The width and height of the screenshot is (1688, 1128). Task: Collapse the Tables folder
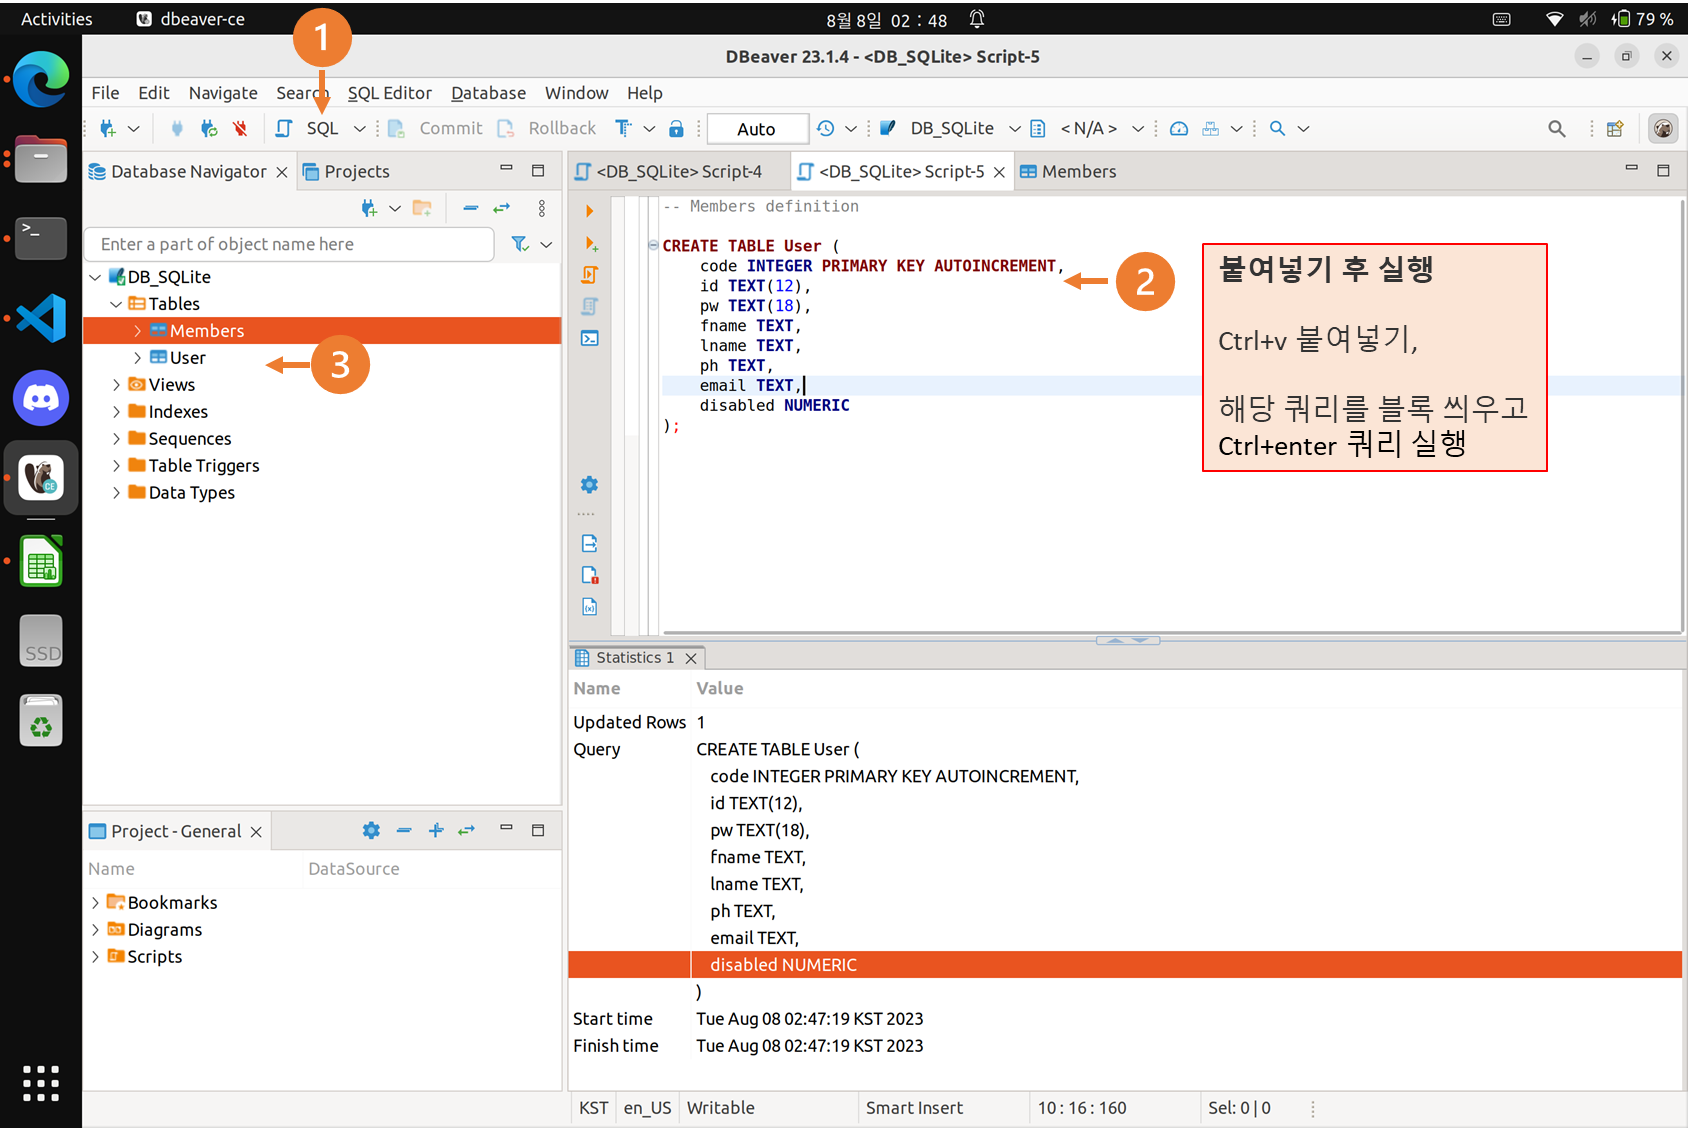(x=116, y=304)
